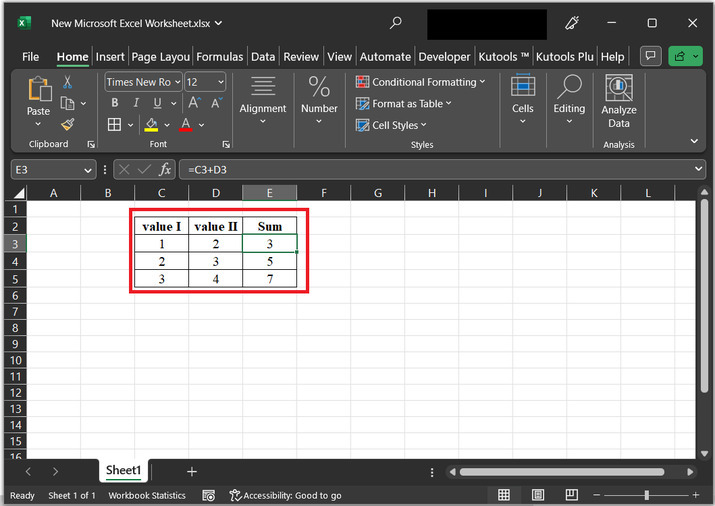Select the Sum header cell E2
Viewport: 715px width, 506px height.
[270, 226]
